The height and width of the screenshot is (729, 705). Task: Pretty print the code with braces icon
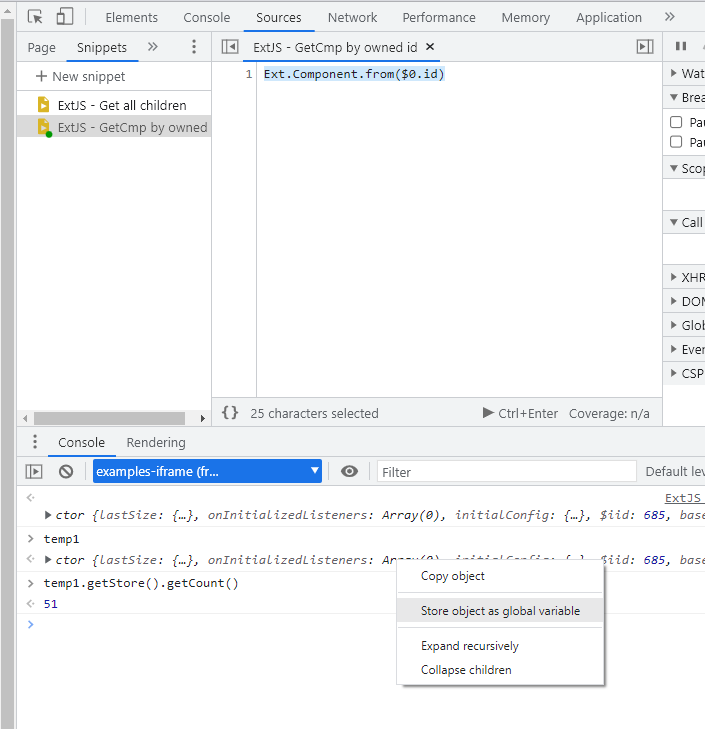click(230, 413)
